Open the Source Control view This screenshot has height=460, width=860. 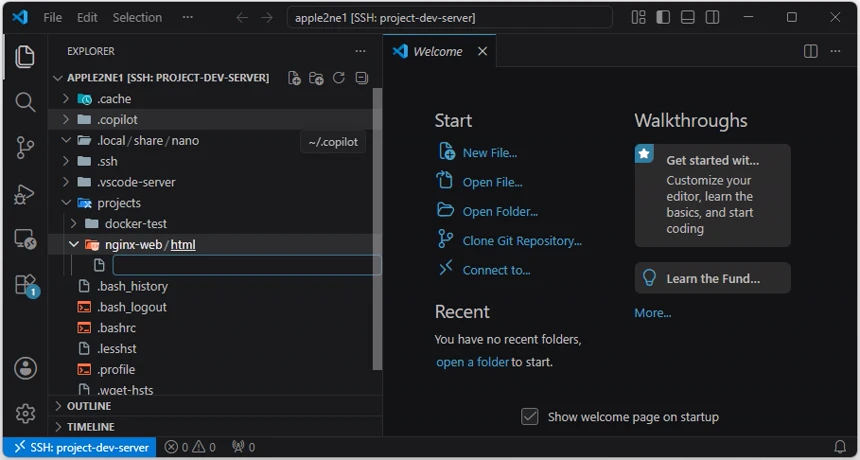click(x=25, y=148)
